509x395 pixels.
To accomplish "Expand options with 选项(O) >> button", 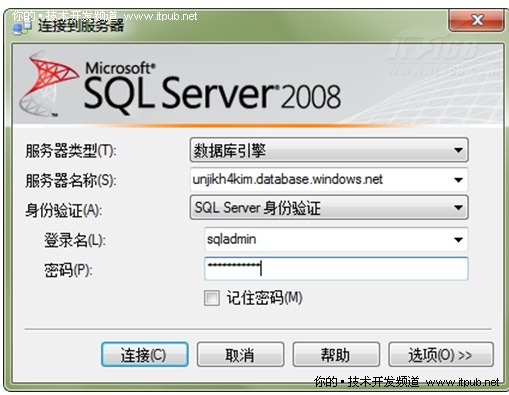I will point(441,354).
